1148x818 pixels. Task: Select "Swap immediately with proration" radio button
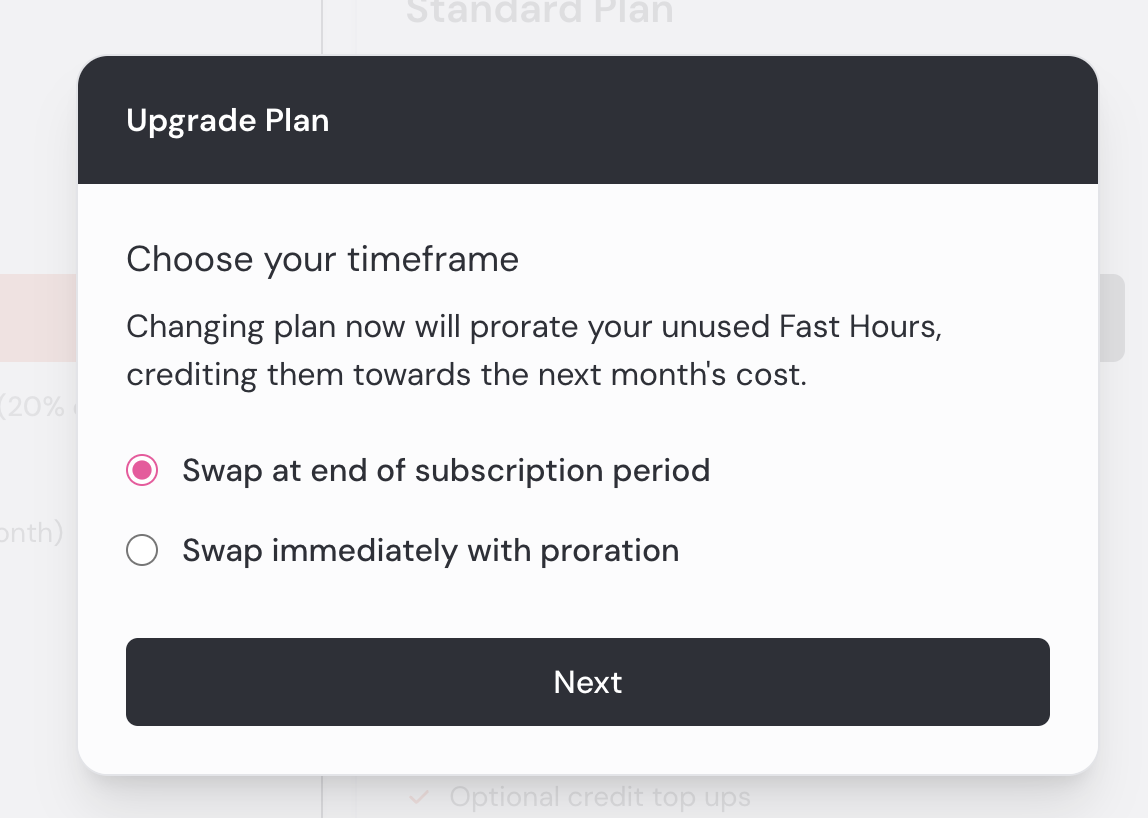[142, 550]
